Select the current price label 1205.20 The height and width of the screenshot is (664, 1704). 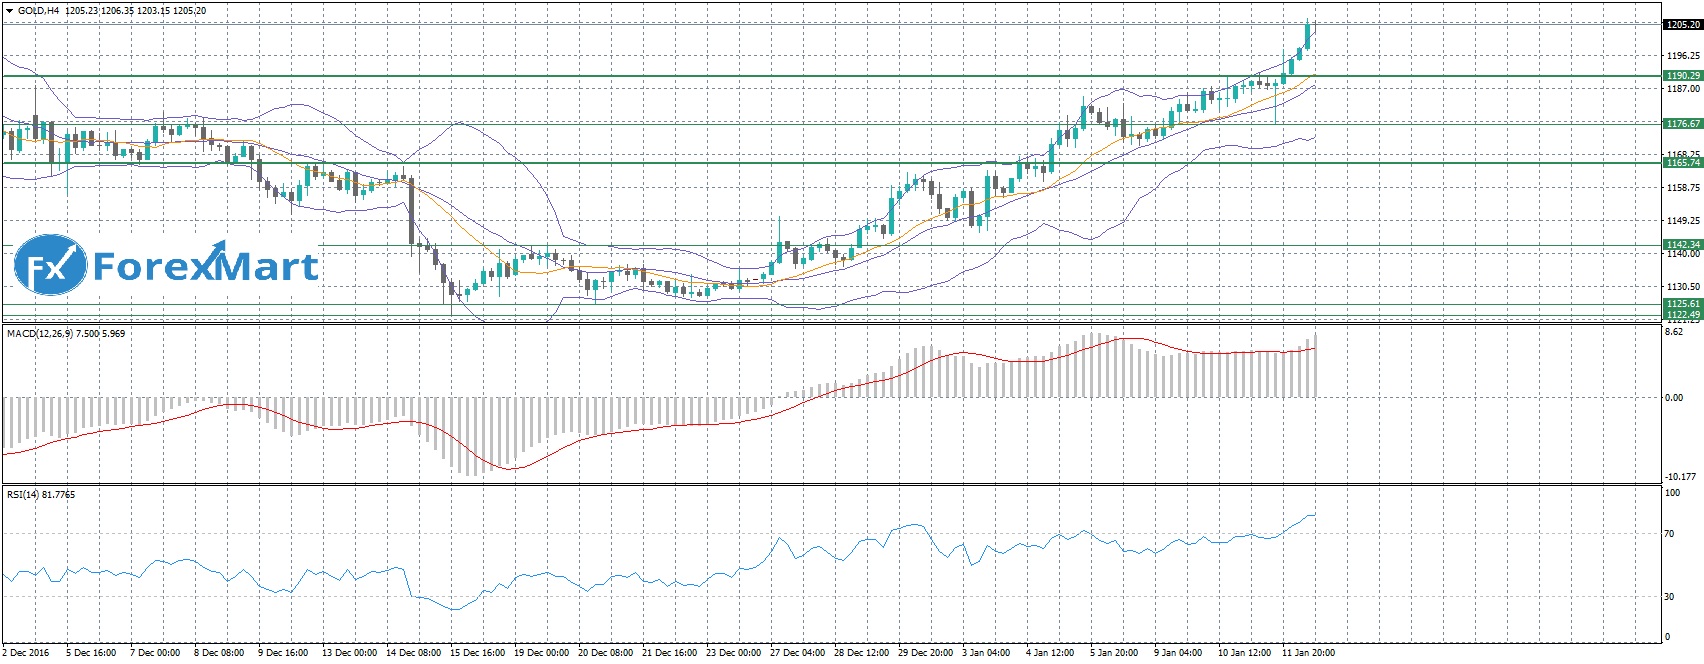pos(1682,25)
